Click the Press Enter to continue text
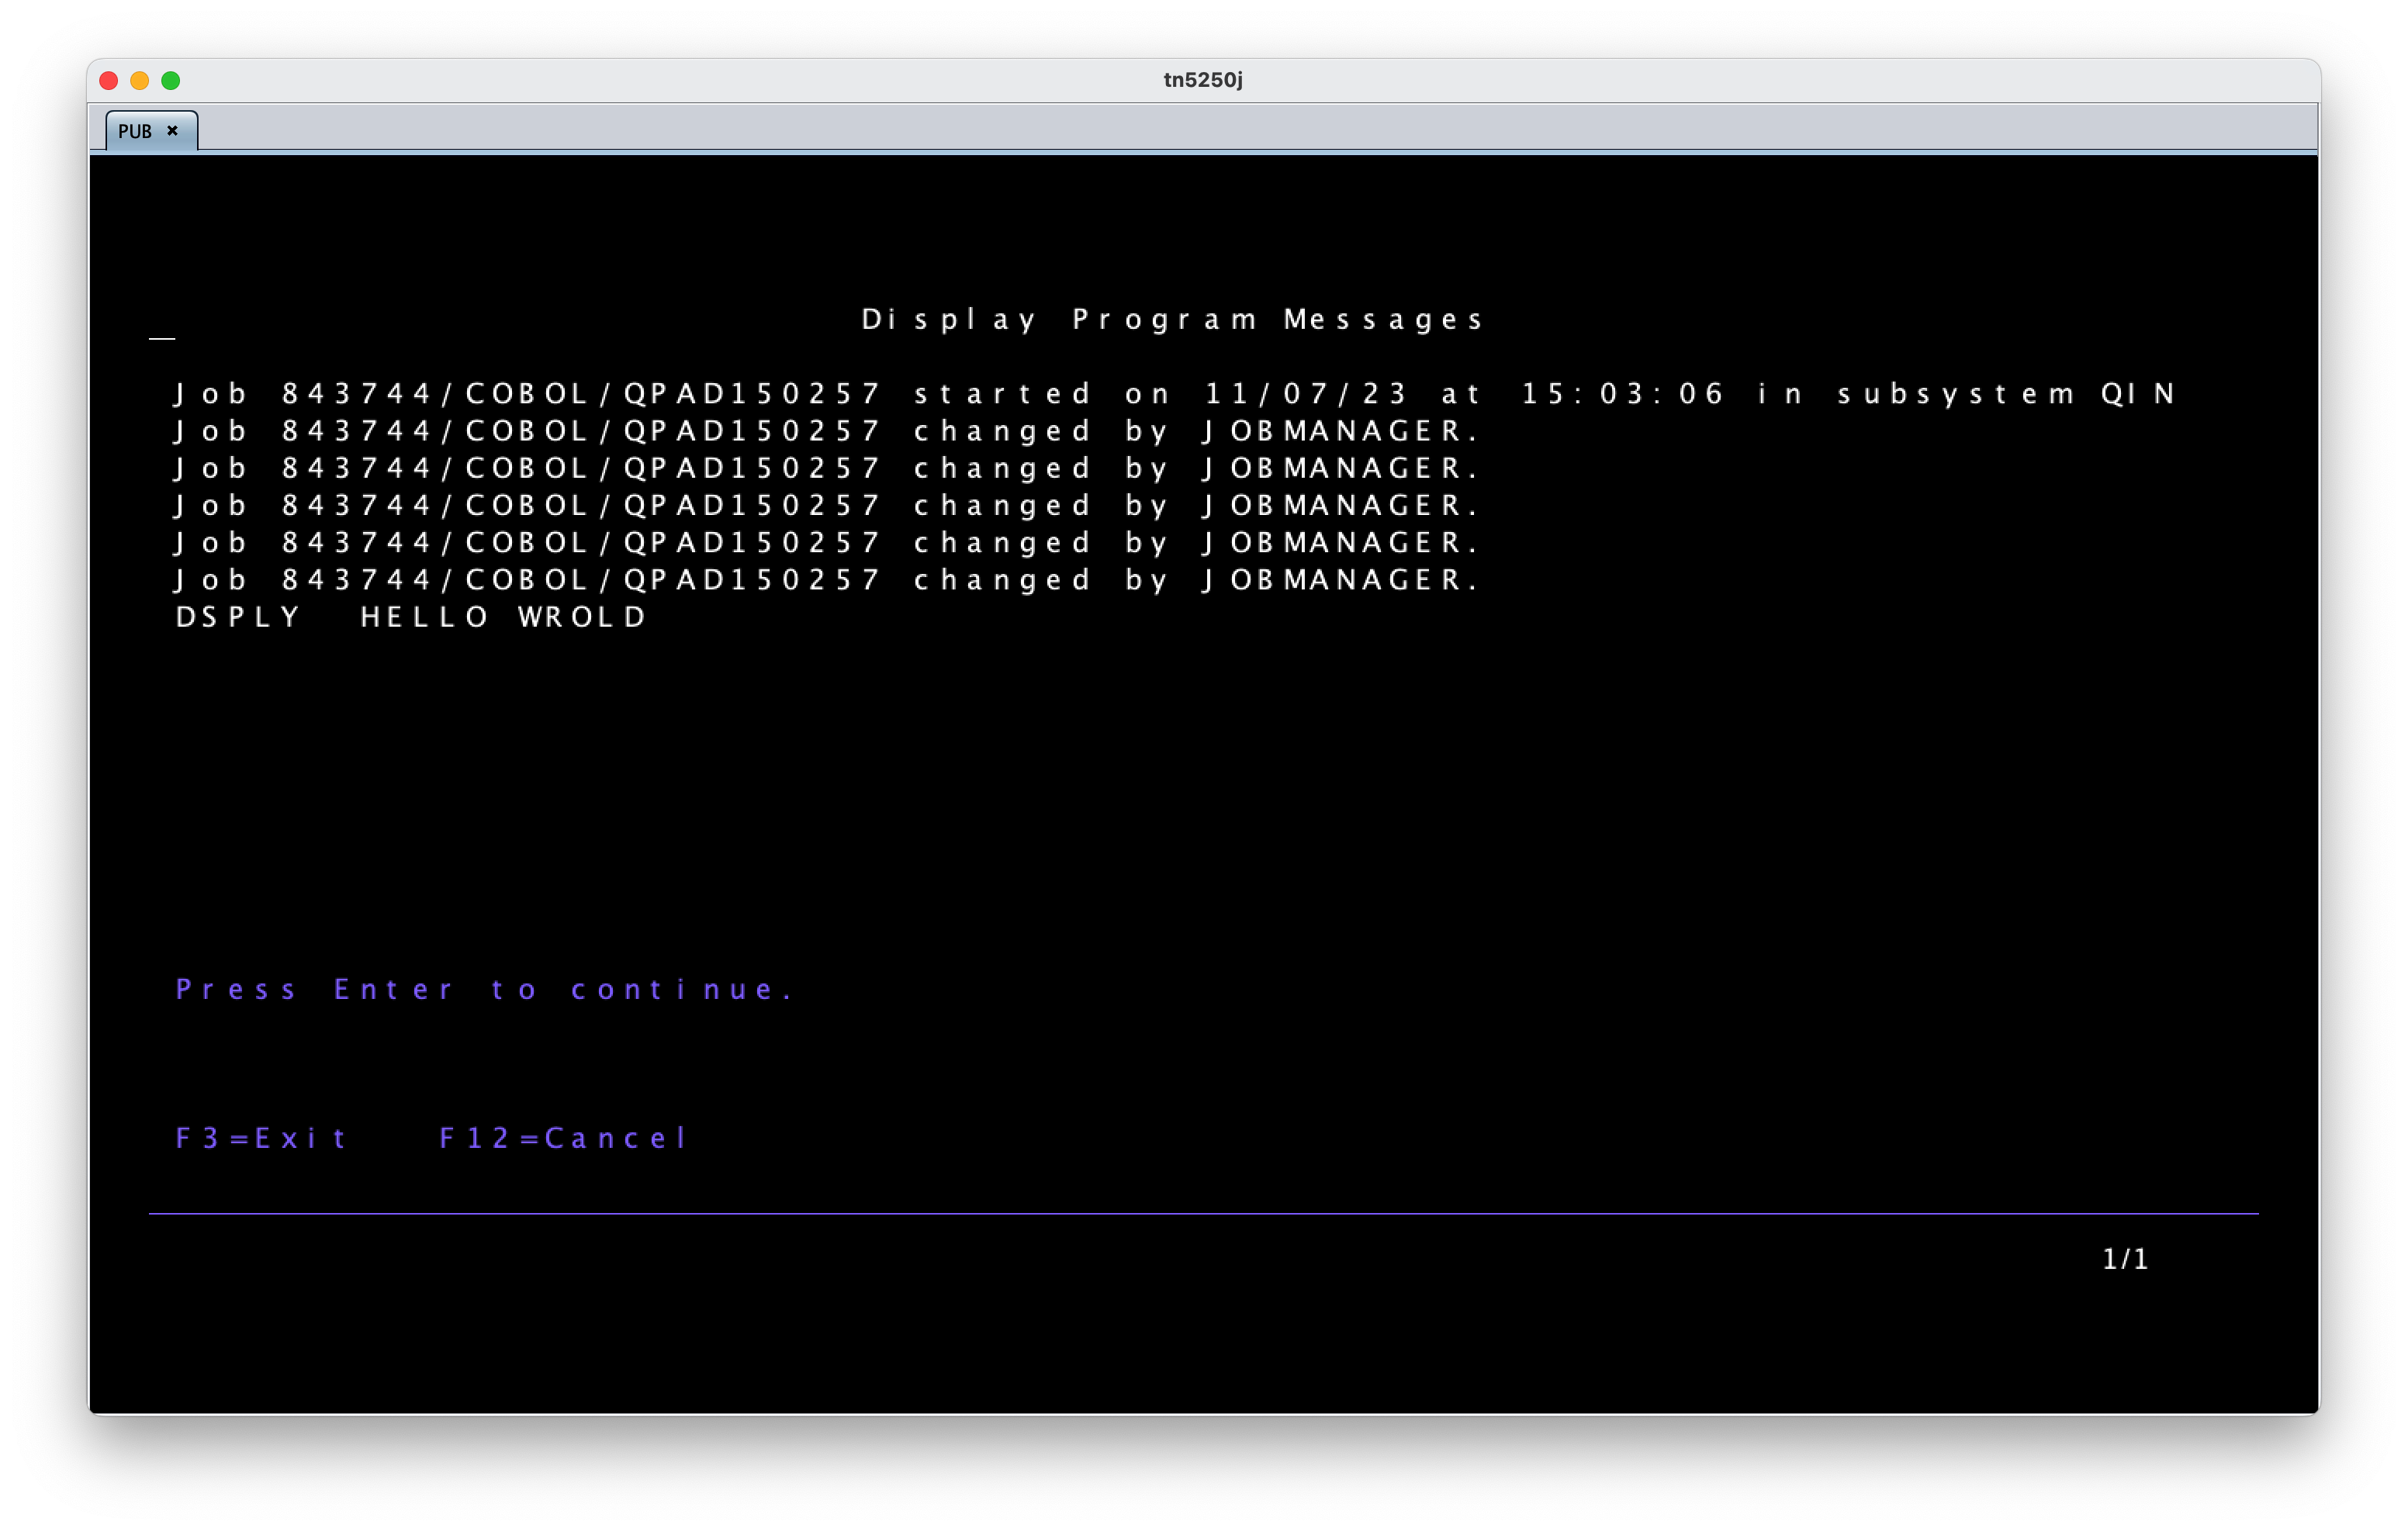This screenshot has width=2408, height=1531. pos(484,989)
